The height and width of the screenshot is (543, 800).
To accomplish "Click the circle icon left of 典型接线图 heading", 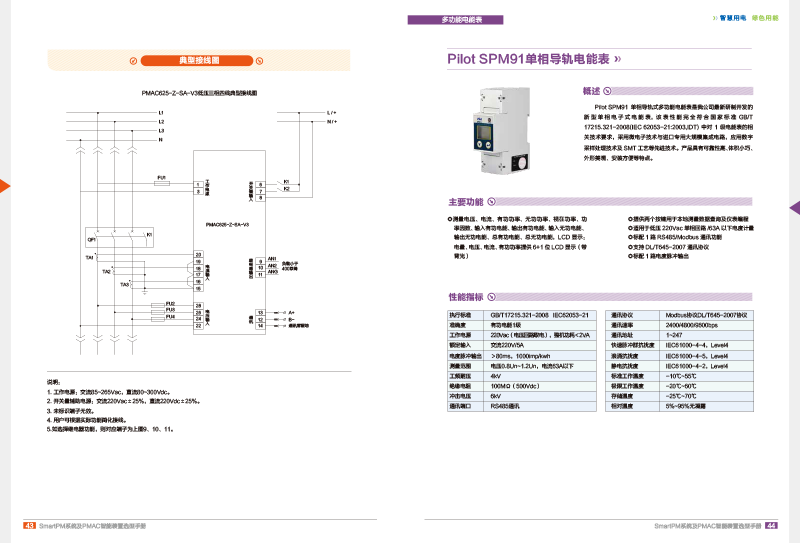I will click(x=133, y=61).
